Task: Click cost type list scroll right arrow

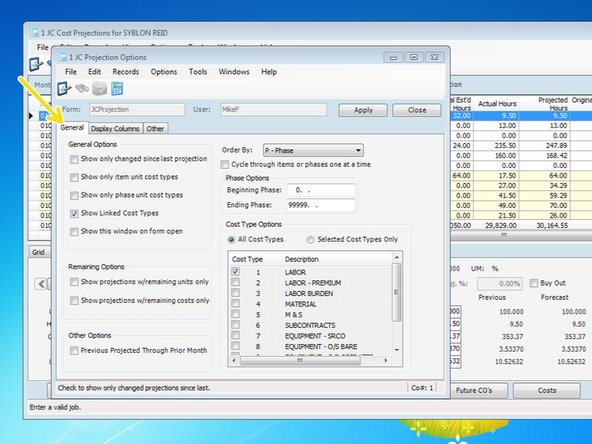Action: pos(385,361)
